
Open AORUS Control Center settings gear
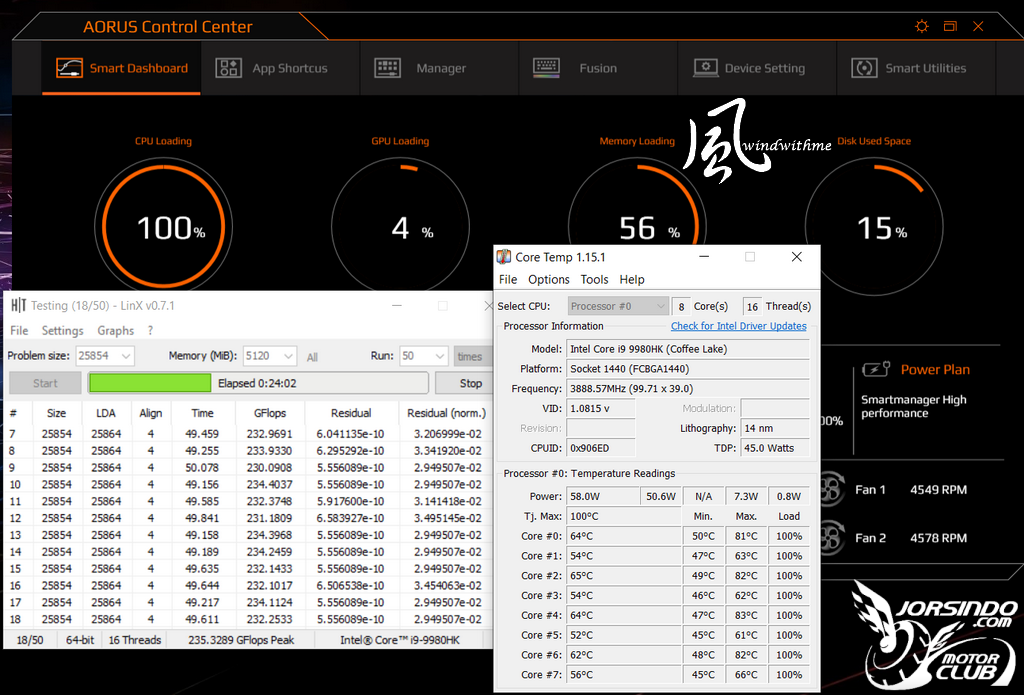[x=921, y=26]
